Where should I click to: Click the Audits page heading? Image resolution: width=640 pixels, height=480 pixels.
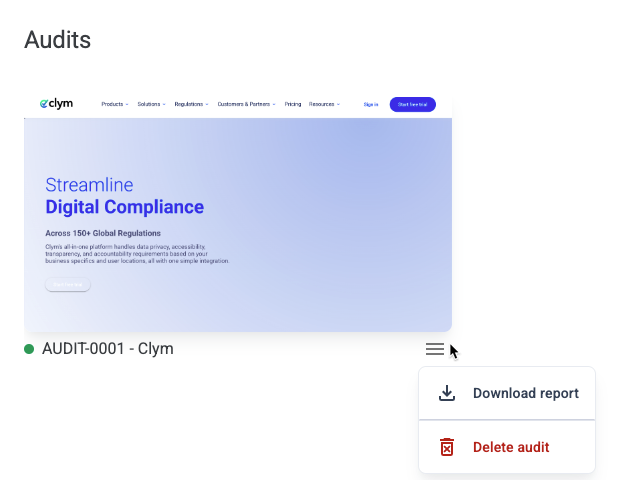(58, 40)
